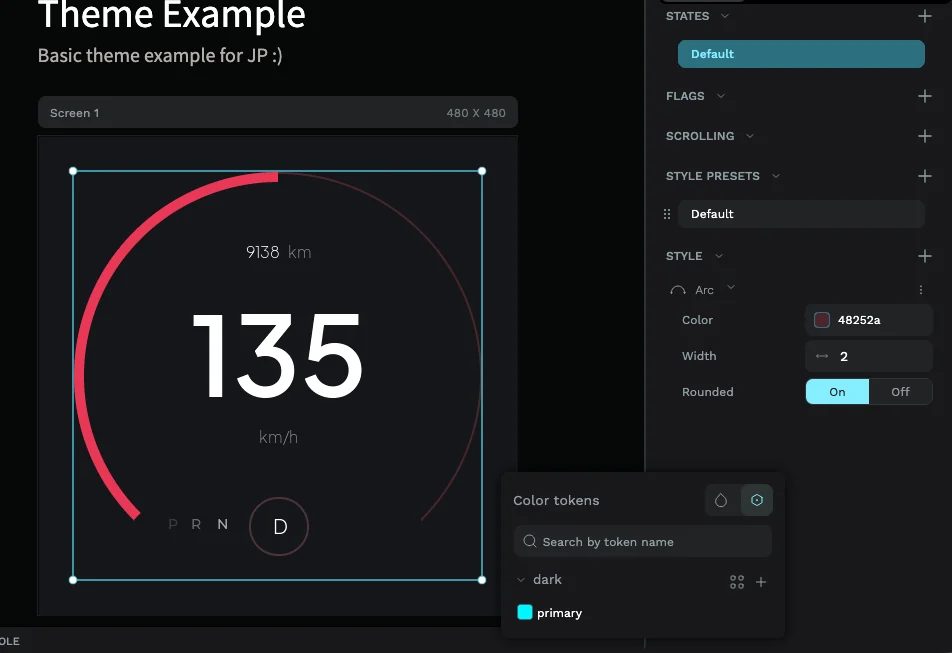Select the R gear letter
The image size is (952, 653).
196,524
